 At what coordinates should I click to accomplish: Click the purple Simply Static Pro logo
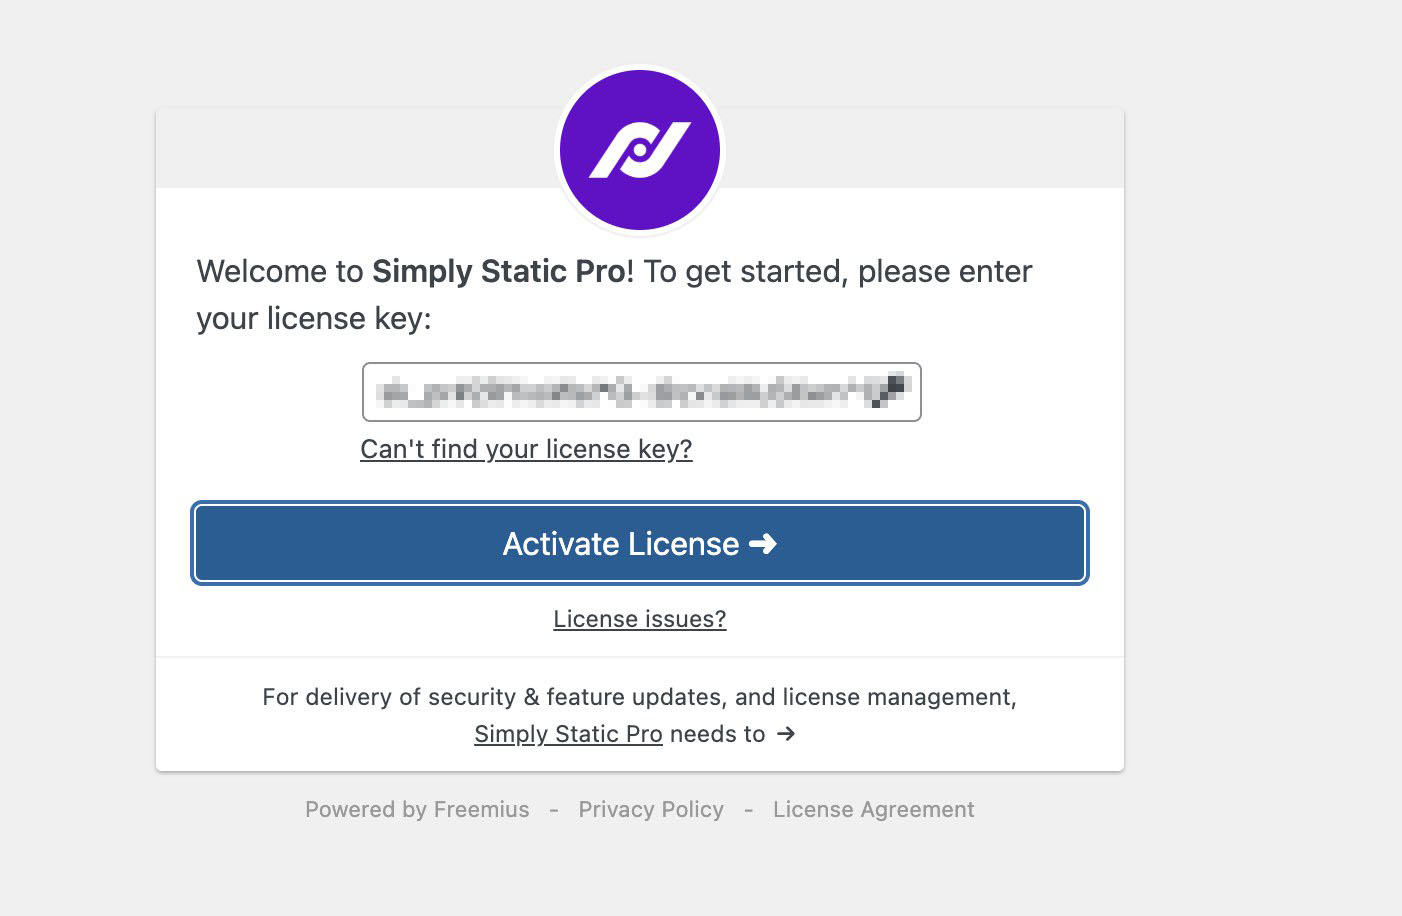click(x=640, y=150)
